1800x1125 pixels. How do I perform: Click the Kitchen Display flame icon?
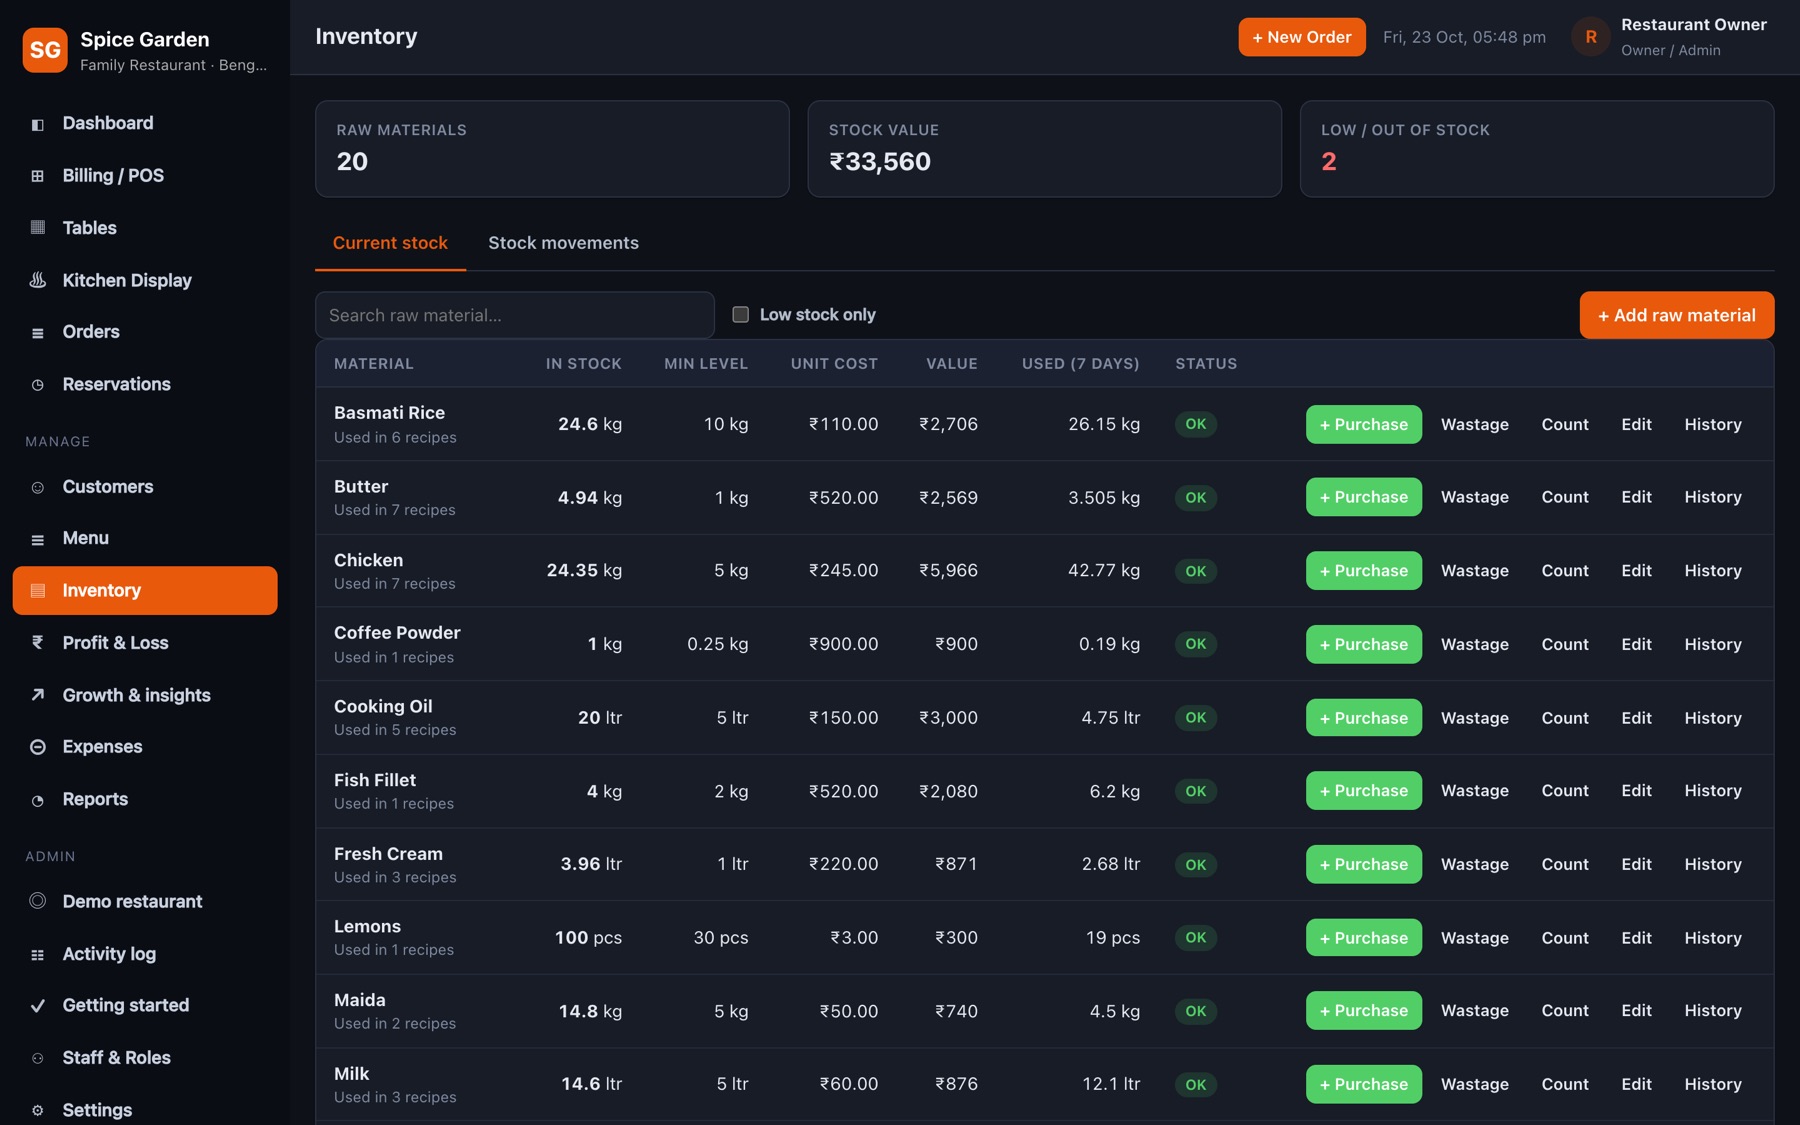coord(38,280)
